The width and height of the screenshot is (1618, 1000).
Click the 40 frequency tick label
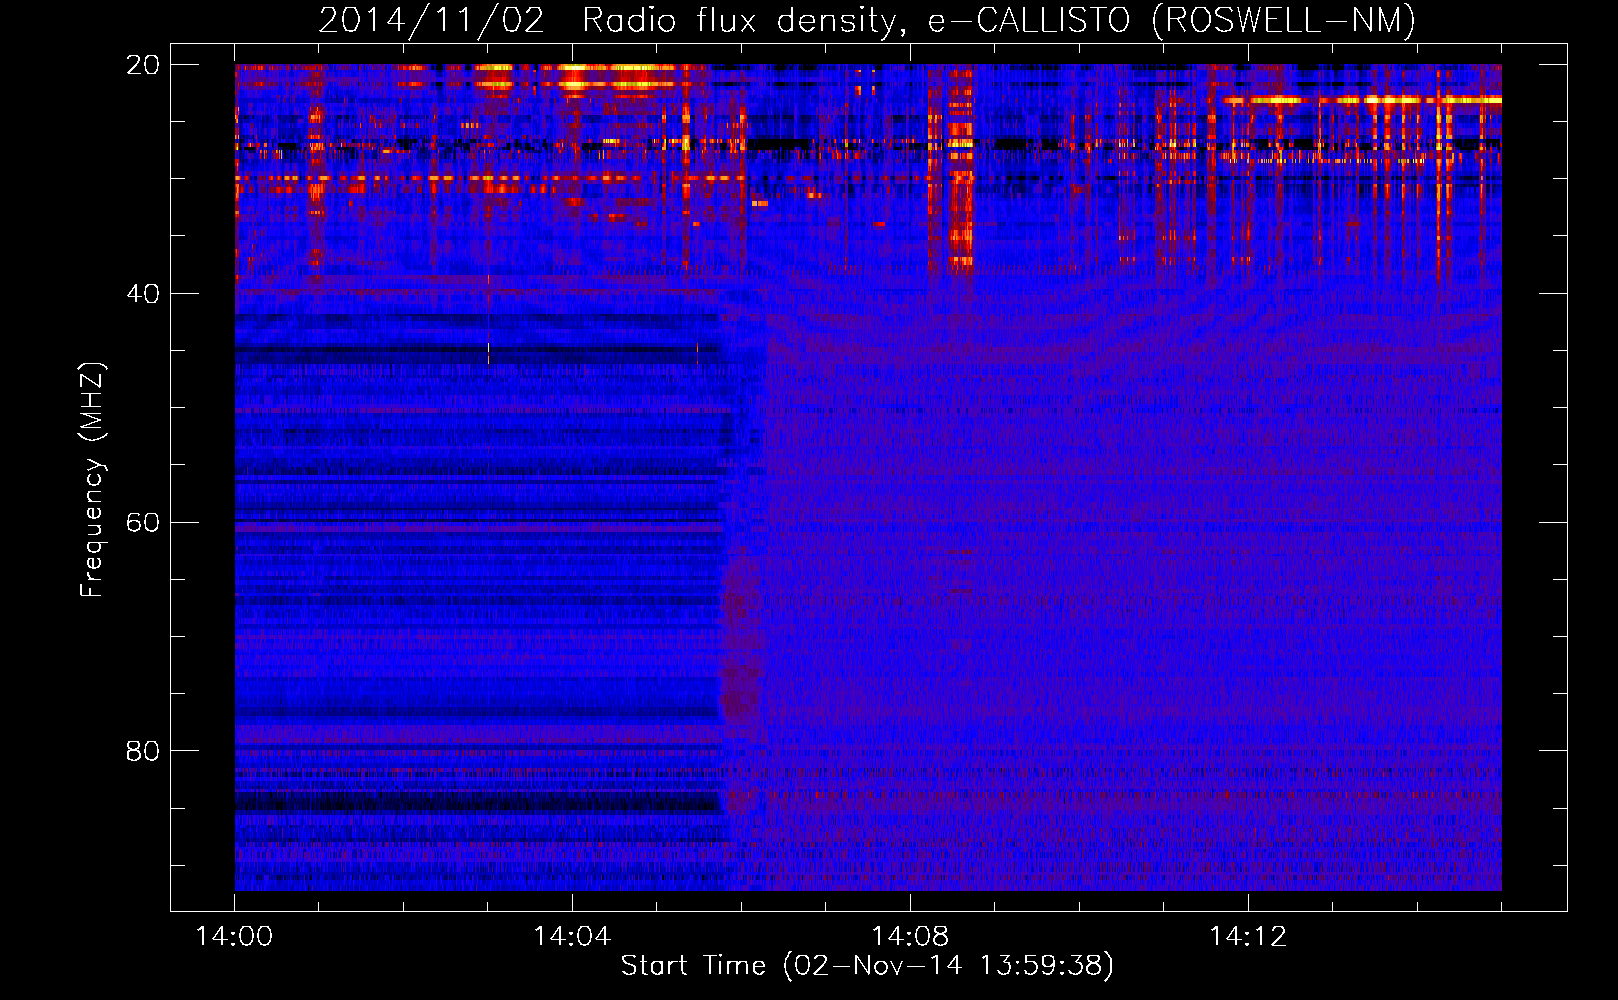143,294
